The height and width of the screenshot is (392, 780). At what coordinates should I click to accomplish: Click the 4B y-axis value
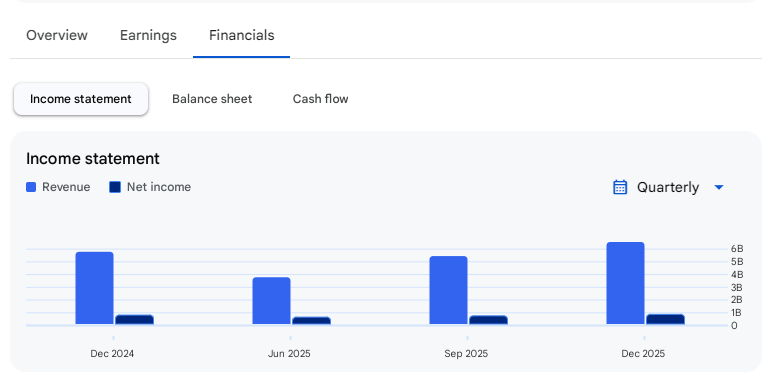tap(737, 275)
